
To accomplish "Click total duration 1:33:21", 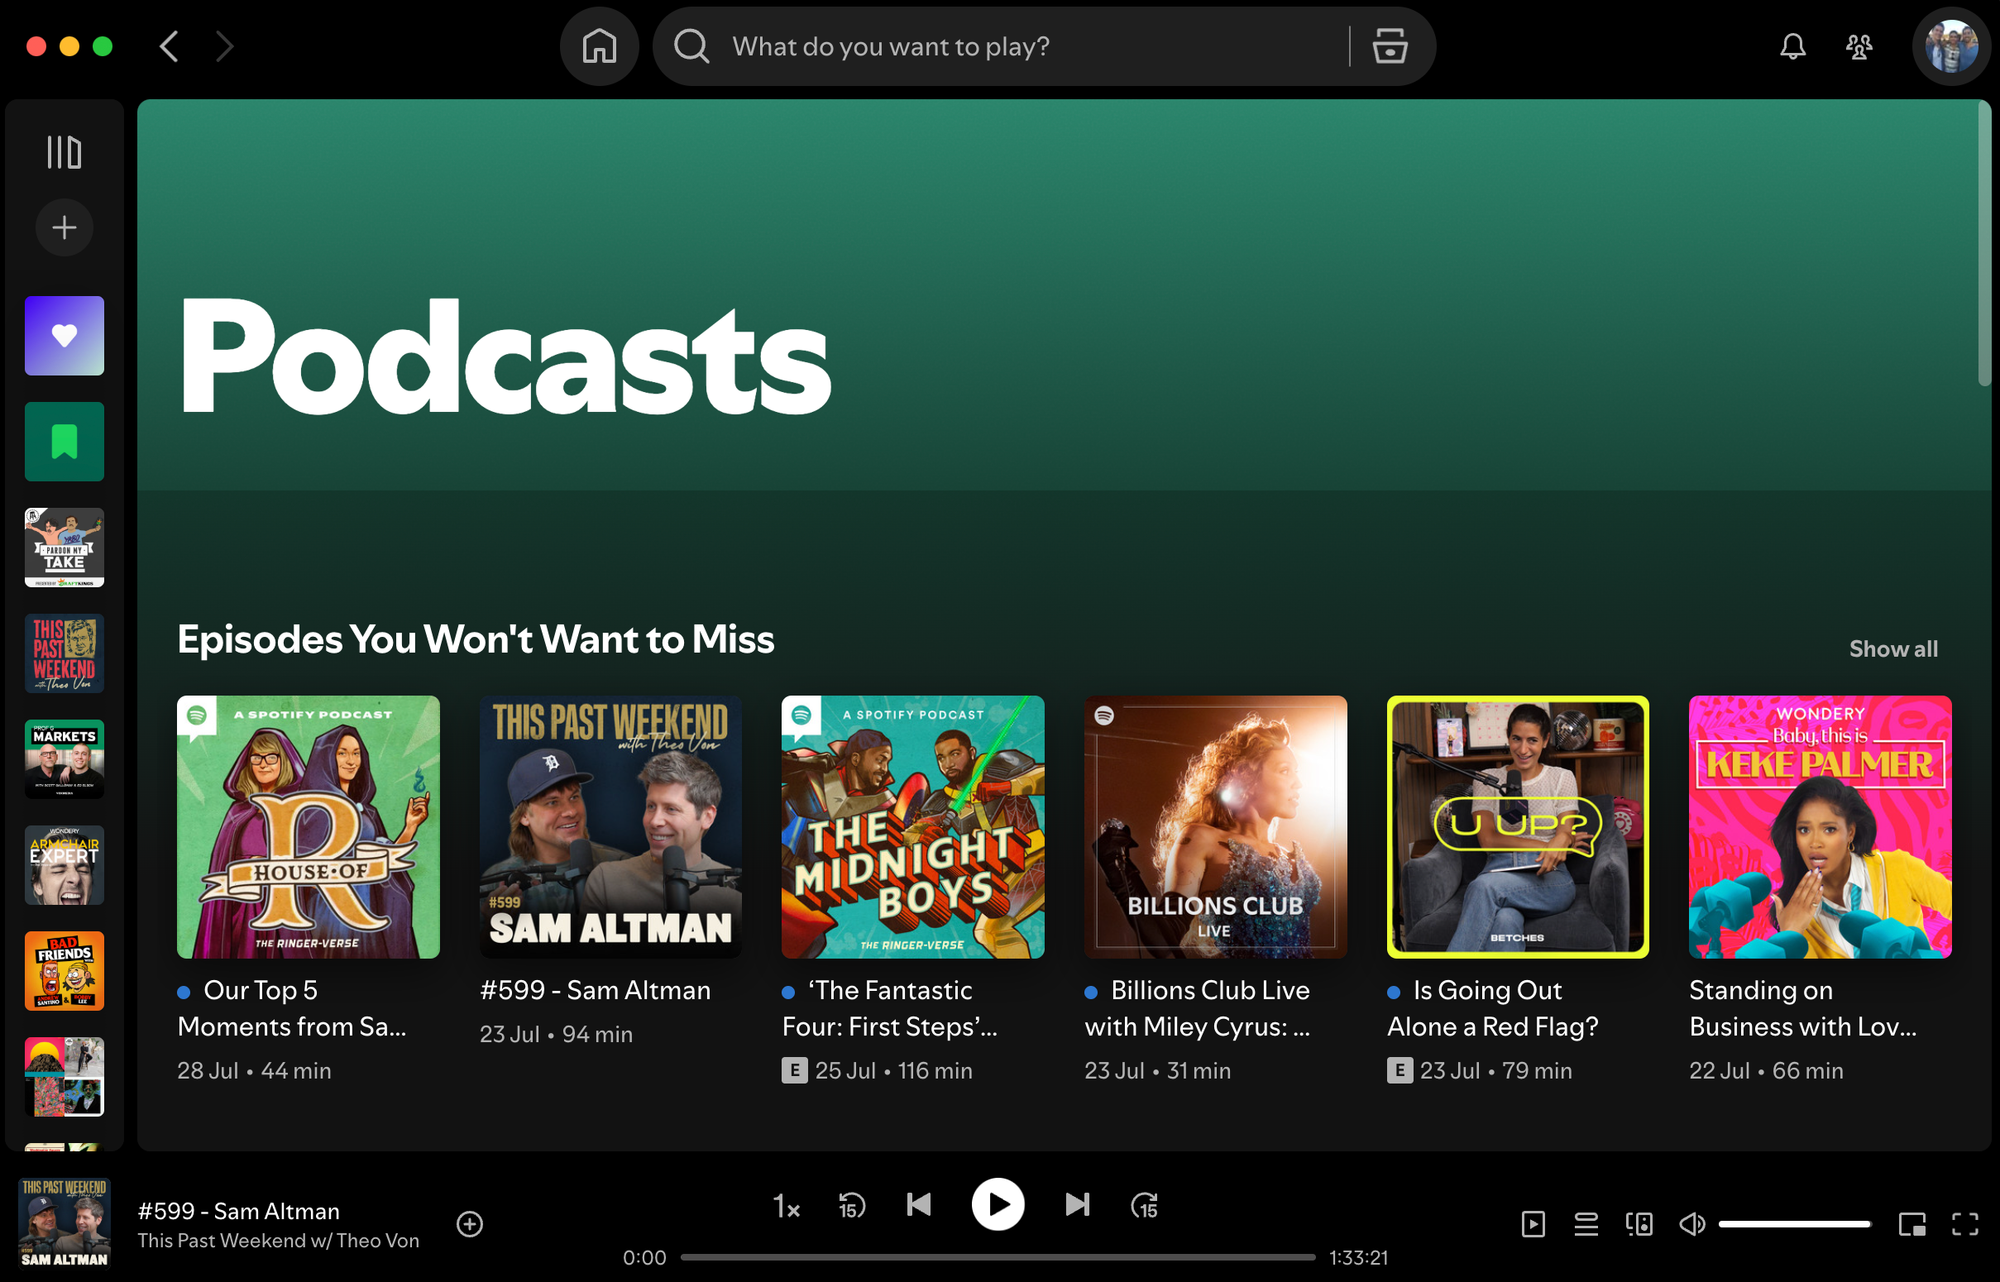I will click(x=1358, y=1257).
